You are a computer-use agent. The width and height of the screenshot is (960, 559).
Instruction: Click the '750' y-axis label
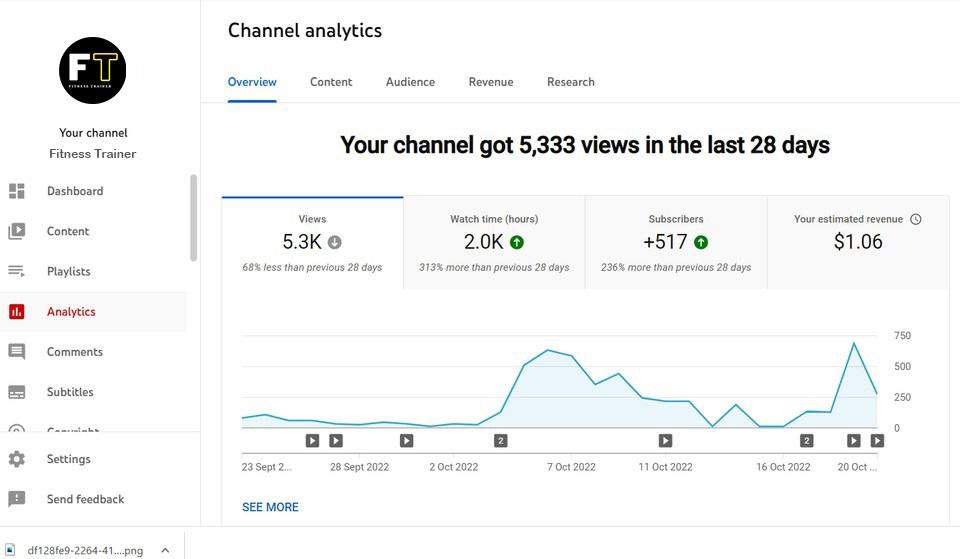(902, 336)
